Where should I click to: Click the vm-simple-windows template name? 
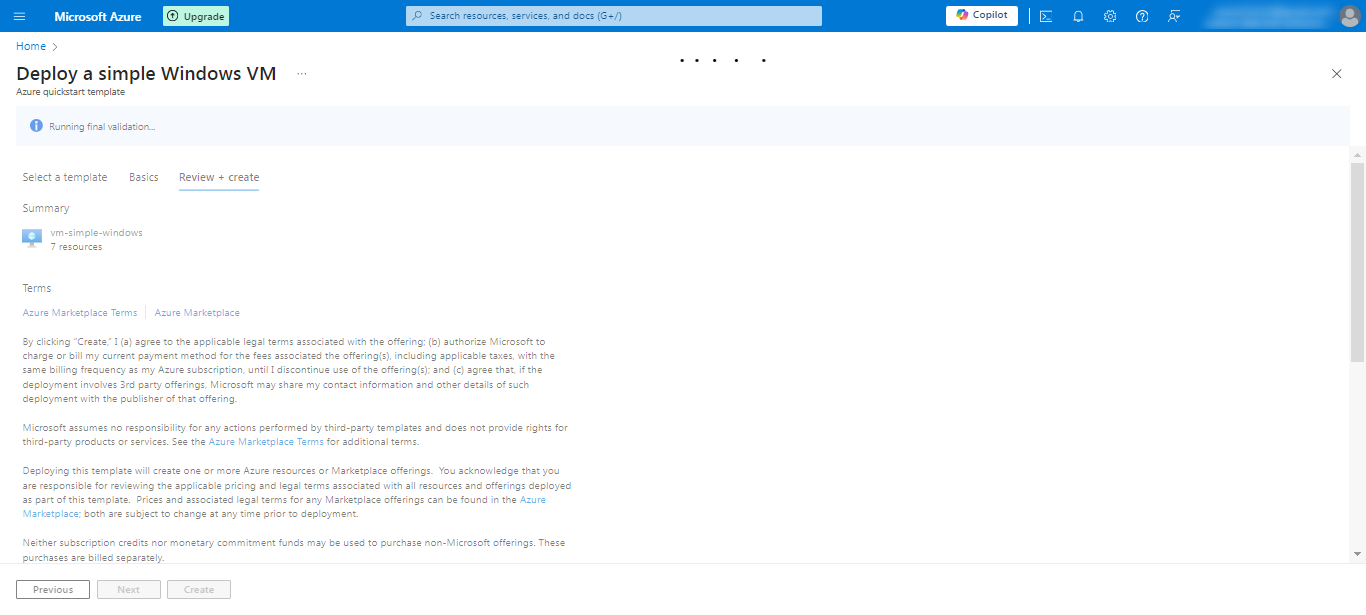tap(97, 233)
